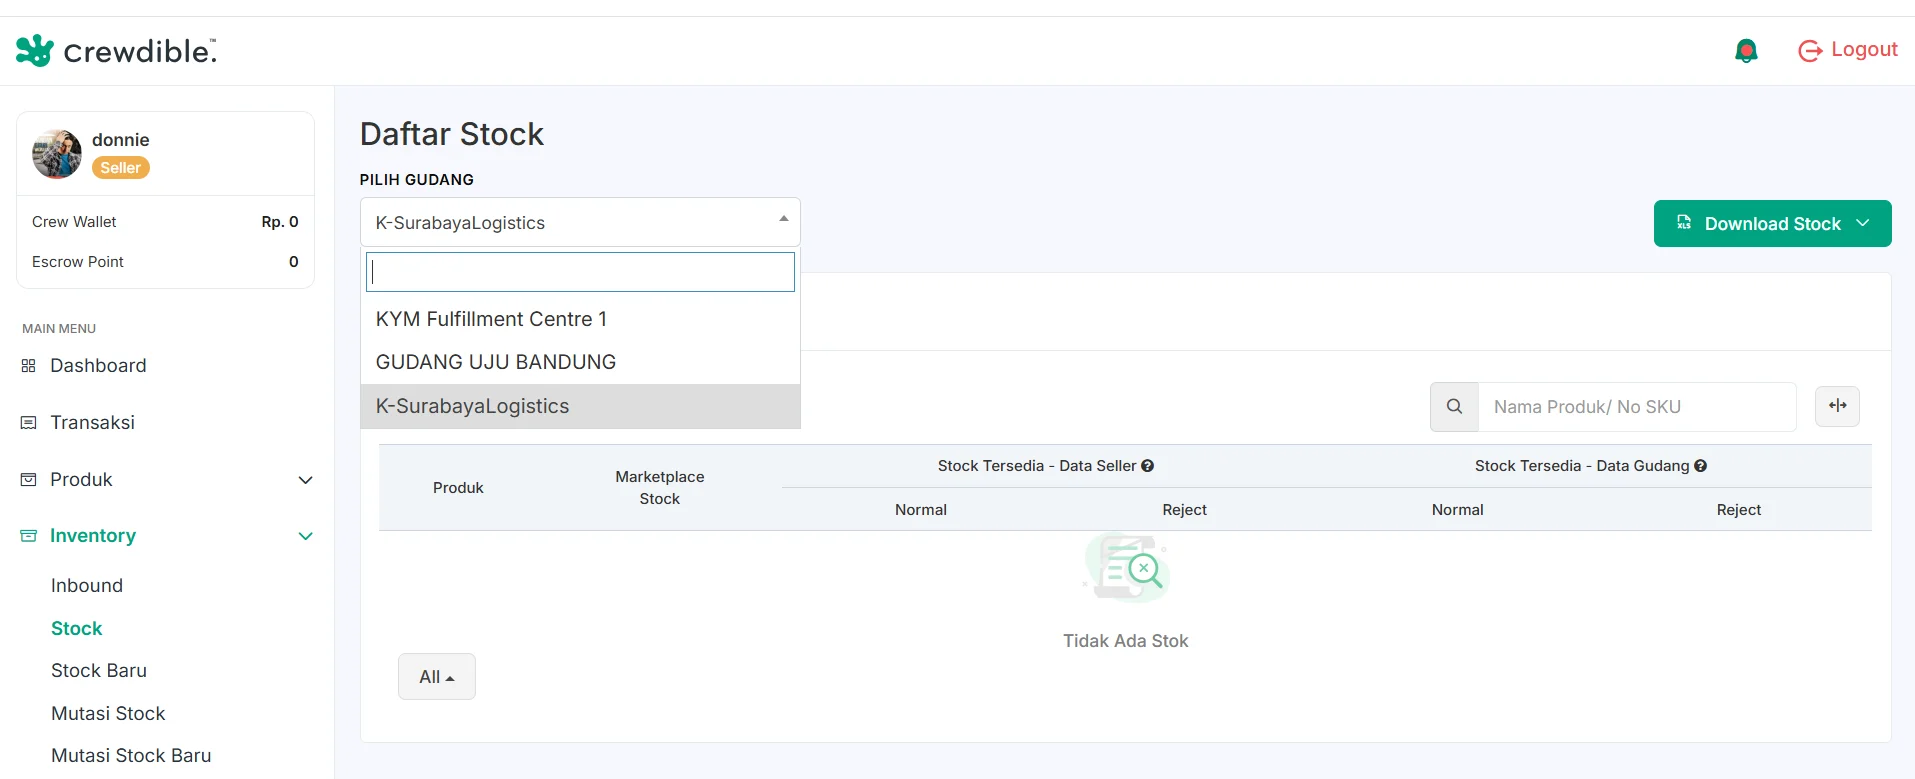Open the All page-size dropdown

[x=436, y=677]
